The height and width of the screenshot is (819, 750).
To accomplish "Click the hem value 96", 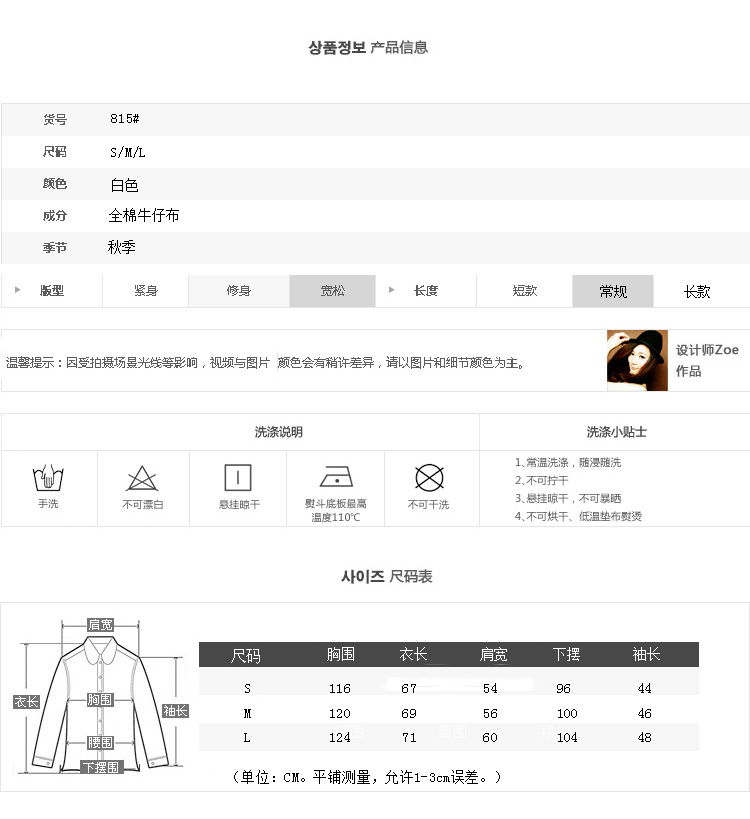I will [563, 688].
